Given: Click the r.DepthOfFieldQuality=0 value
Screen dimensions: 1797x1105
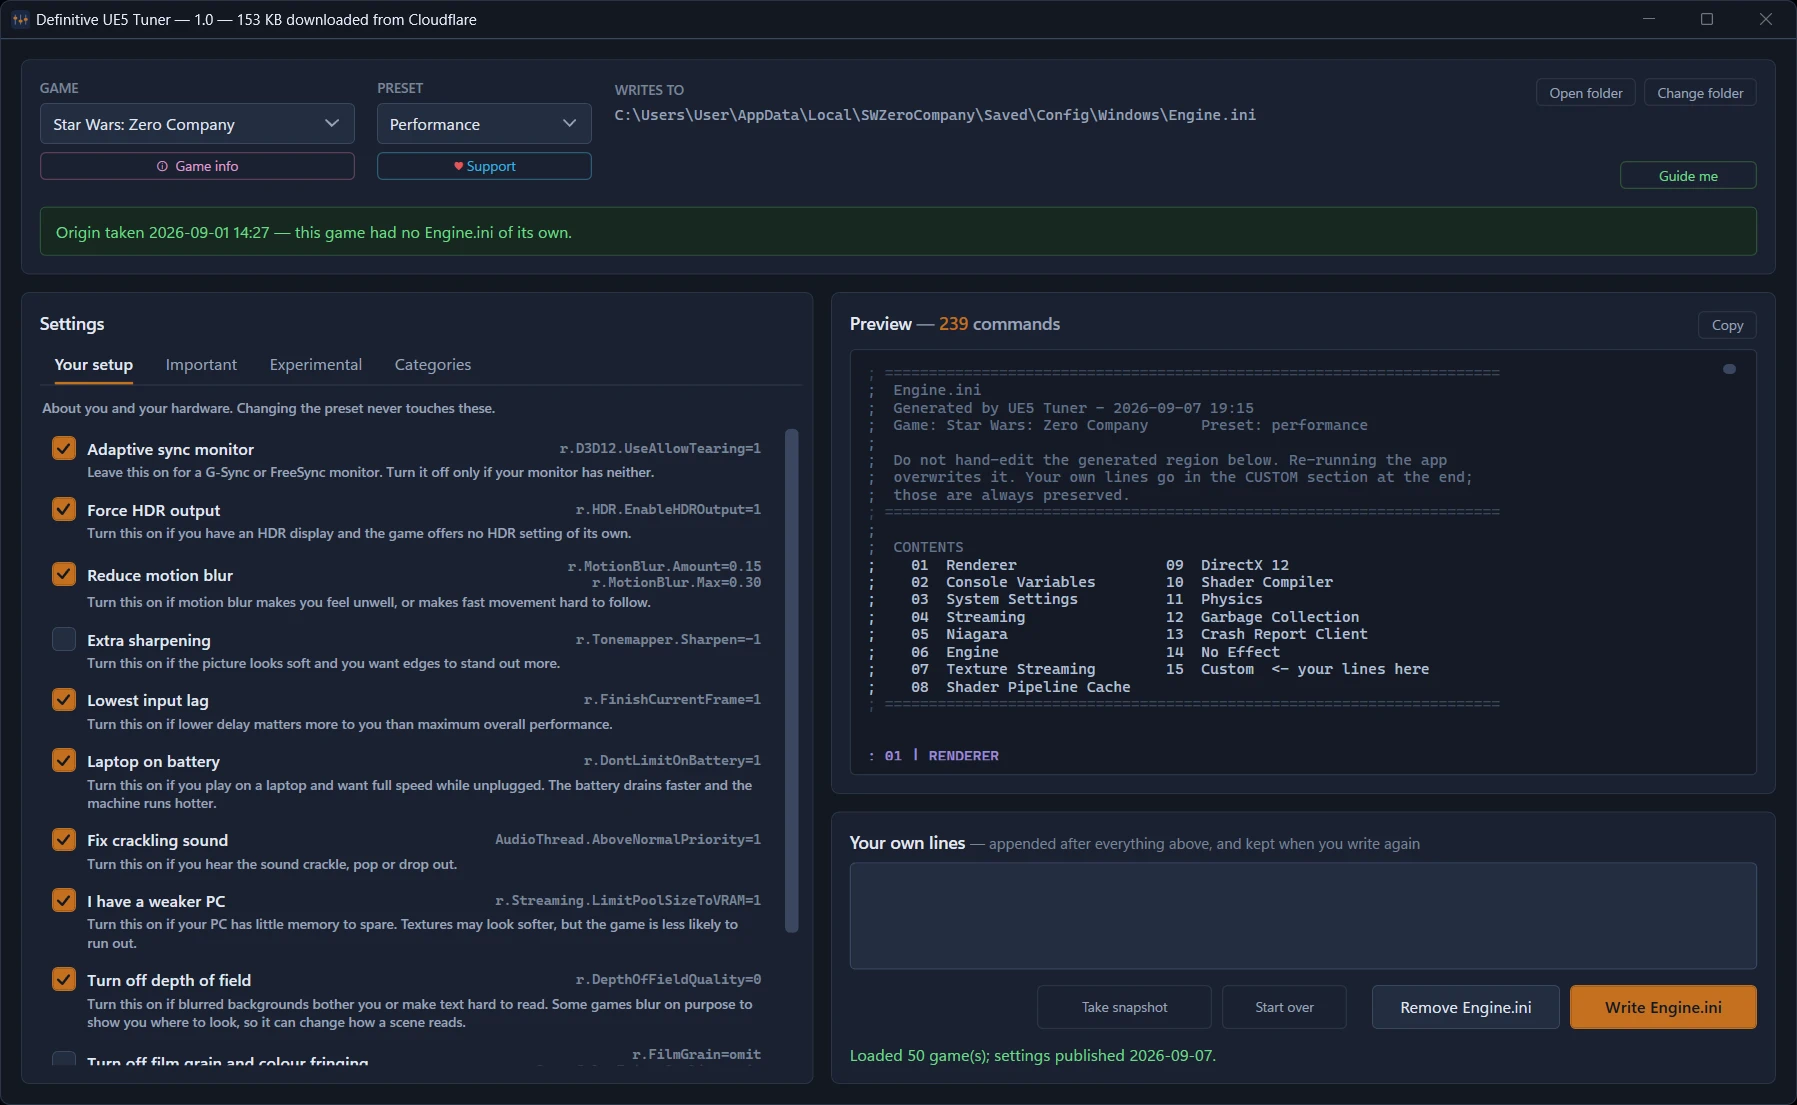Looking at the screenshot, I should 668,979.
